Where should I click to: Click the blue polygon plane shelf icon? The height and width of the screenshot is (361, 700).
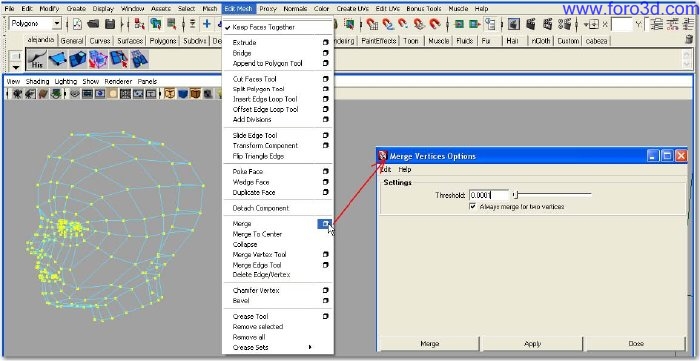[57, 59]
